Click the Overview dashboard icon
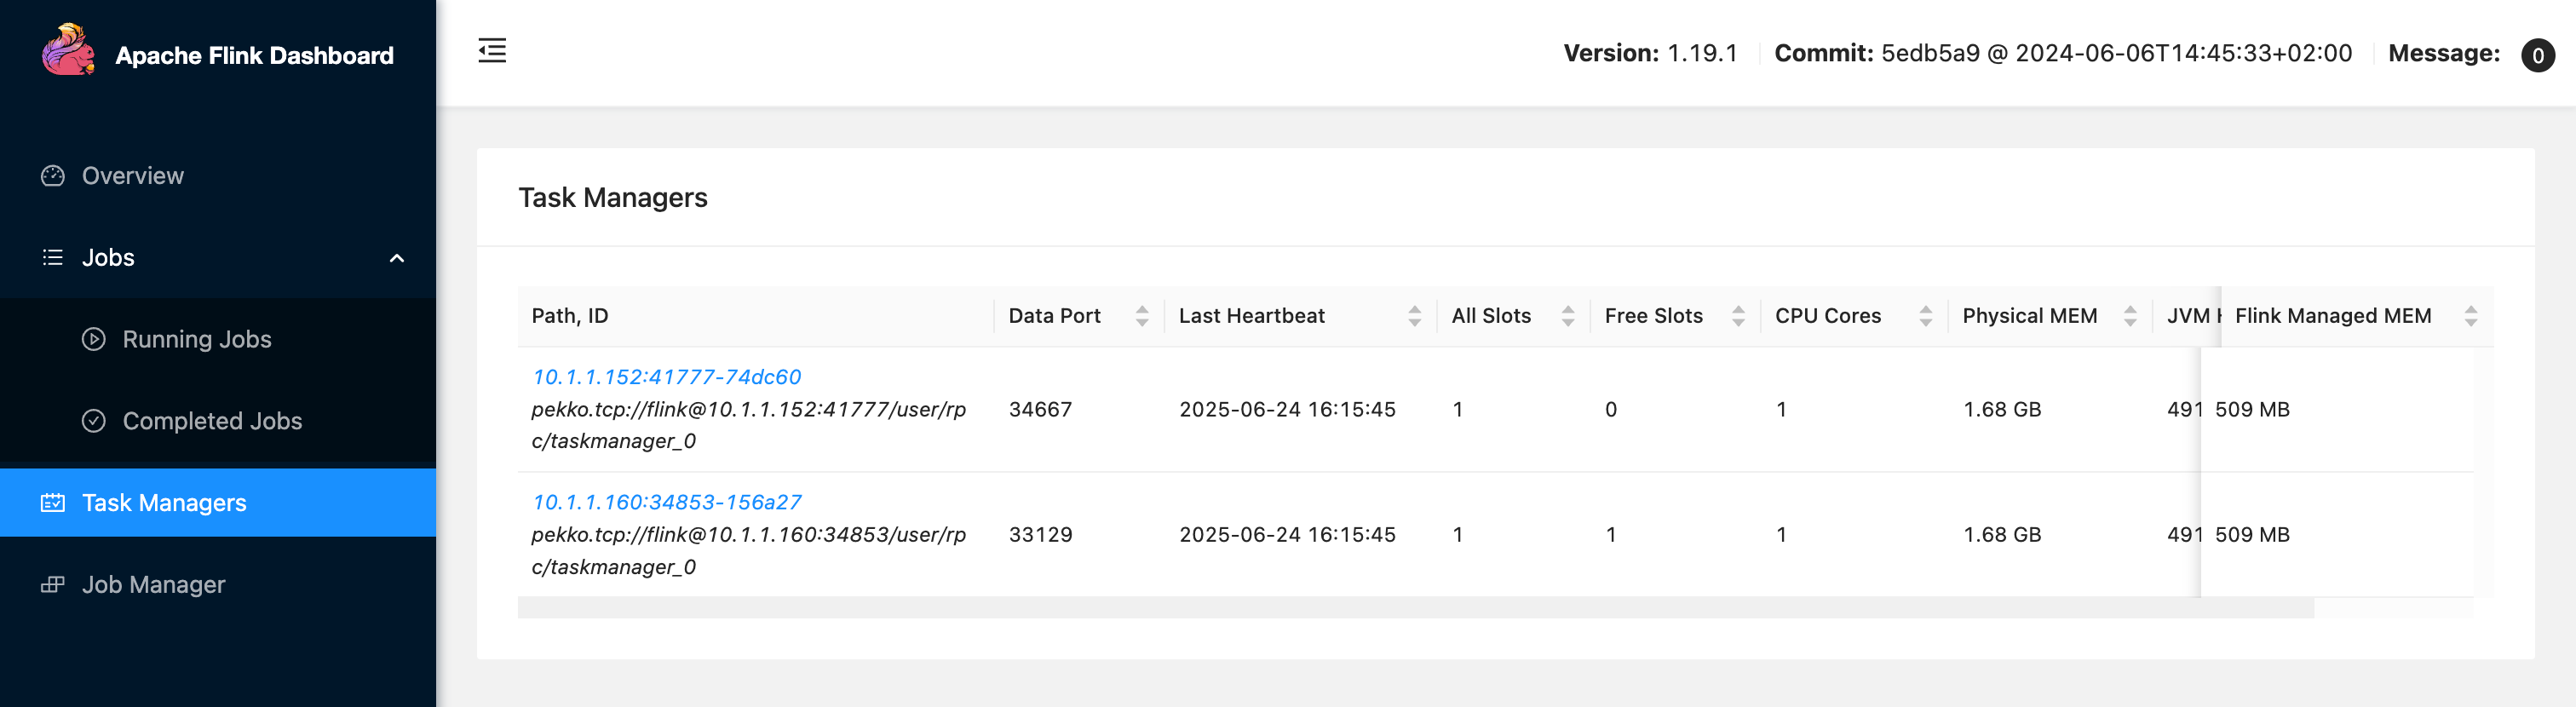Screen dimensions: 2576x707 point(53,176)
